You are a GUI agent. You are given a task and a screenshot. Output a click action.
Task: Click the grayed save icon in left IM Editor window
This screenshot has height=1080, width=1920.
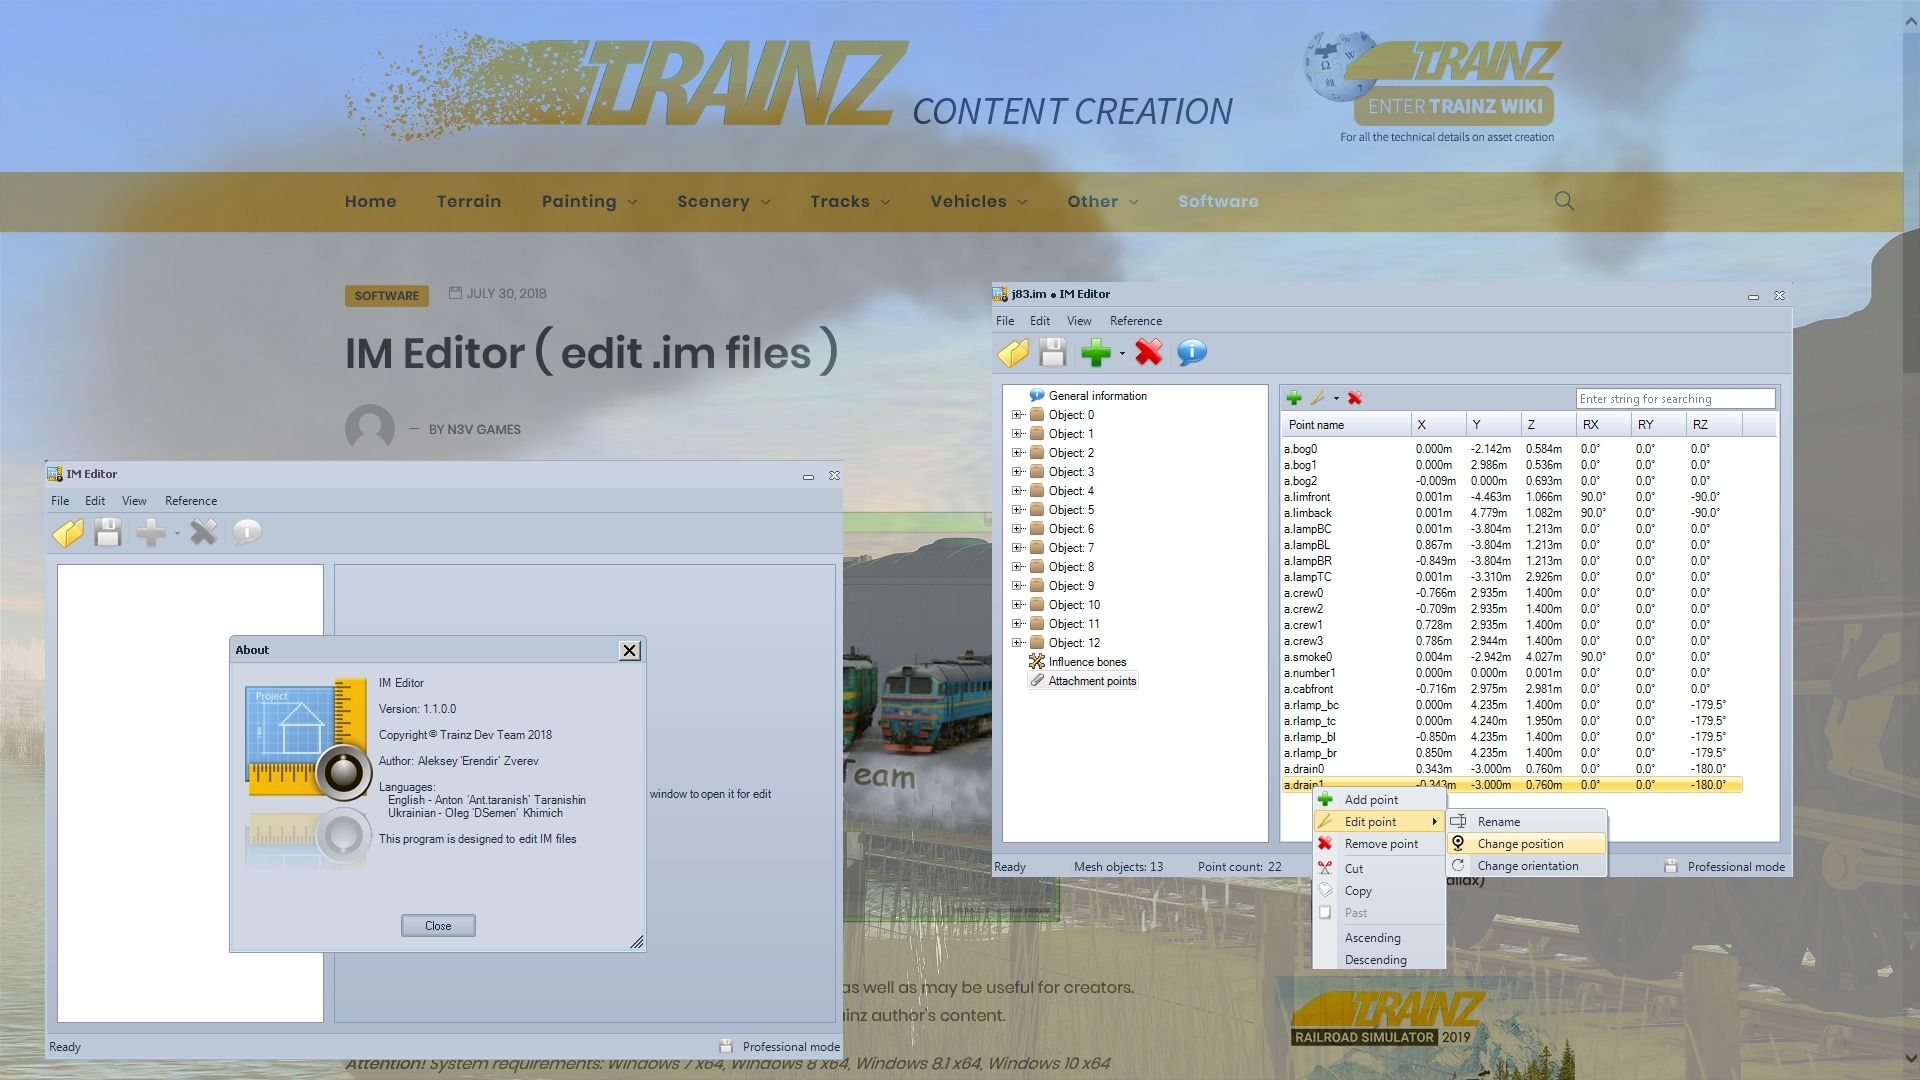tap(108, 533)
